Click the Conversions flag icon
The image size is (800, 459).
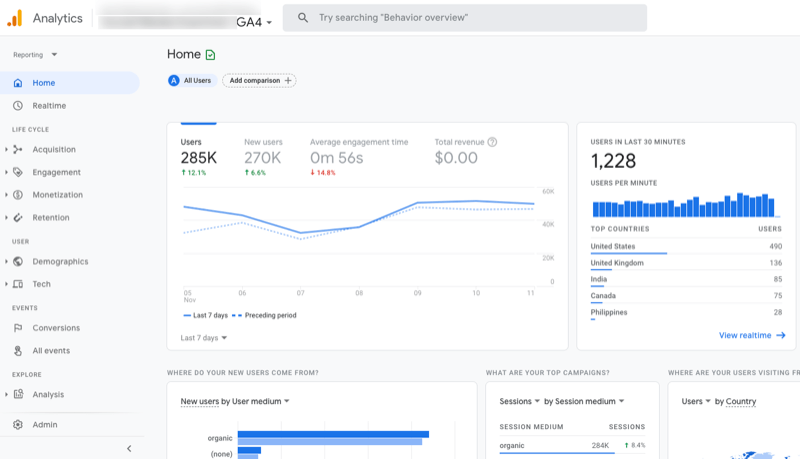18,328
